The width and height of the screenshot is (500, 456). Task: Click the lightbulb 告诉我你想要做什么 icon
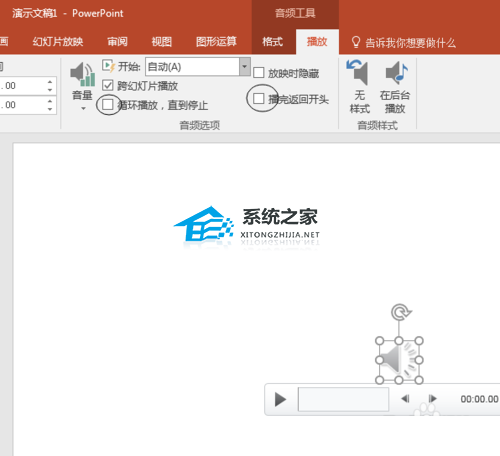356,42
